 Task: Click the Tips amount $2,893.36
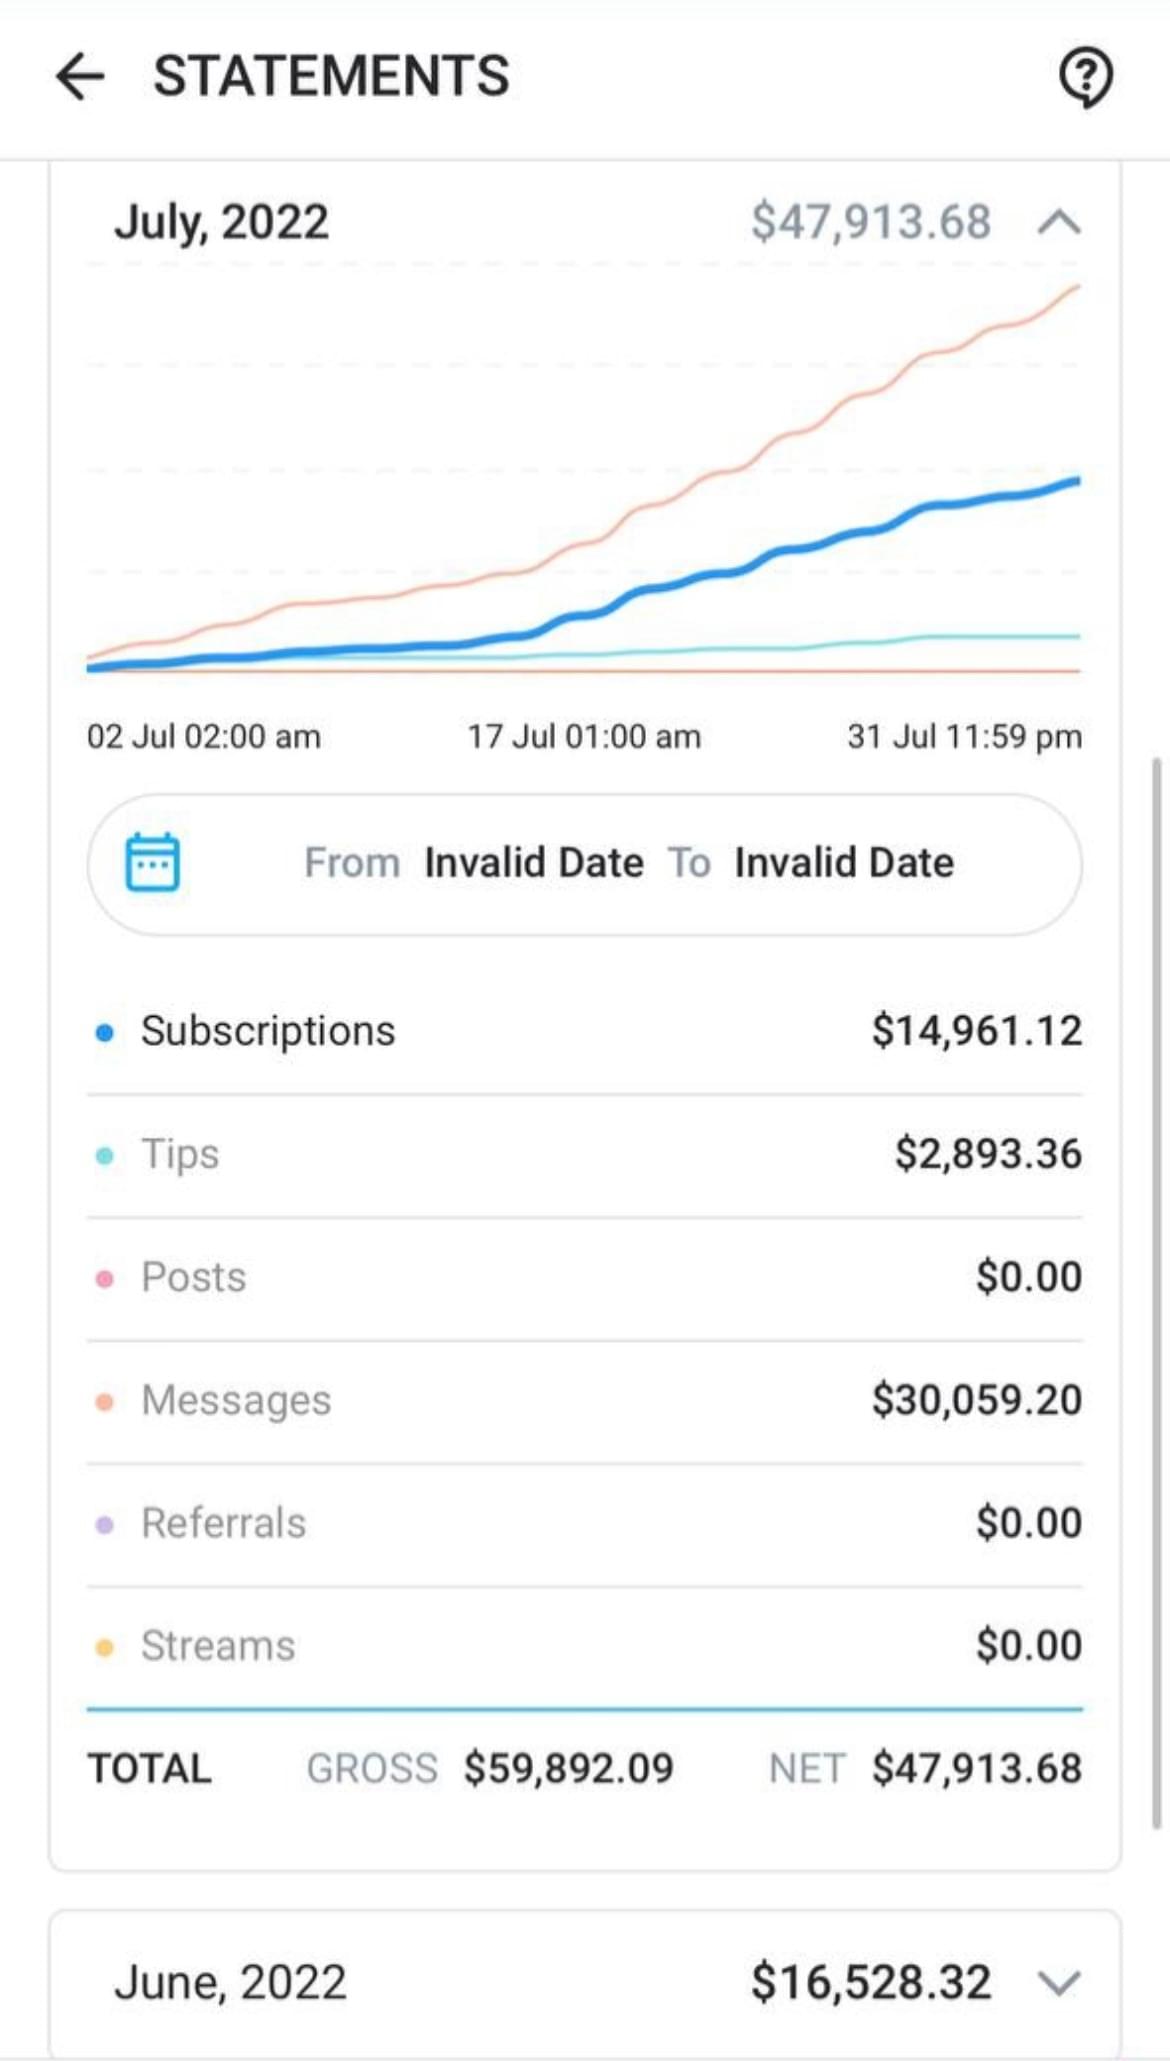point(988,1154)
